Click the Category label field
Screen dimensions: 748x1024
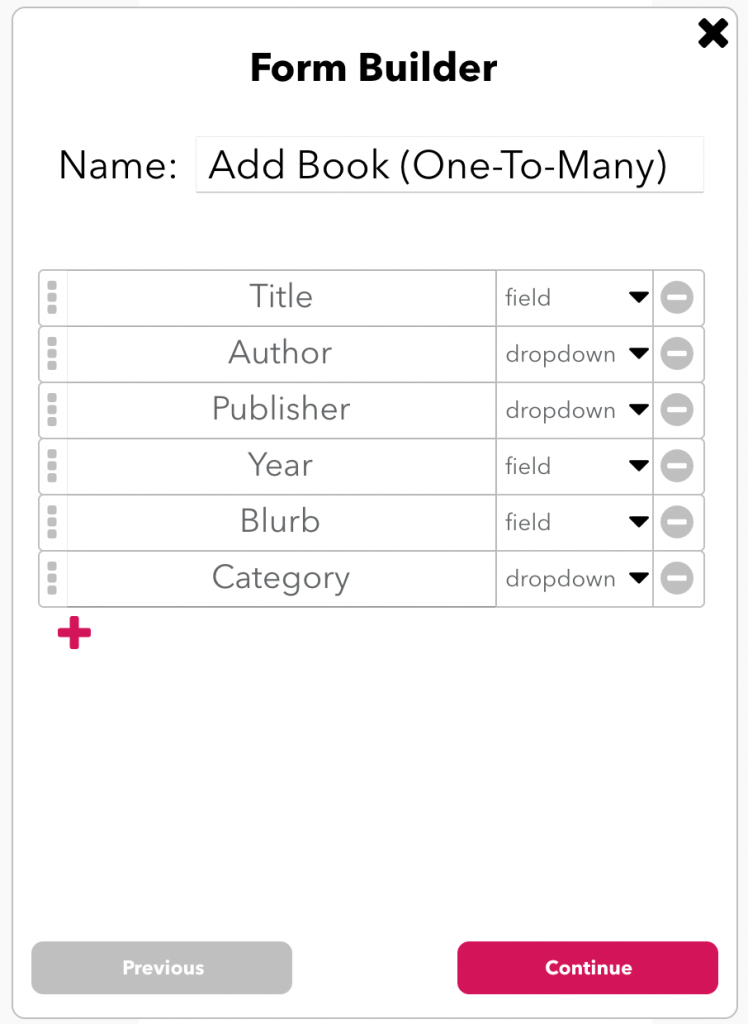(x=281, y=578)
